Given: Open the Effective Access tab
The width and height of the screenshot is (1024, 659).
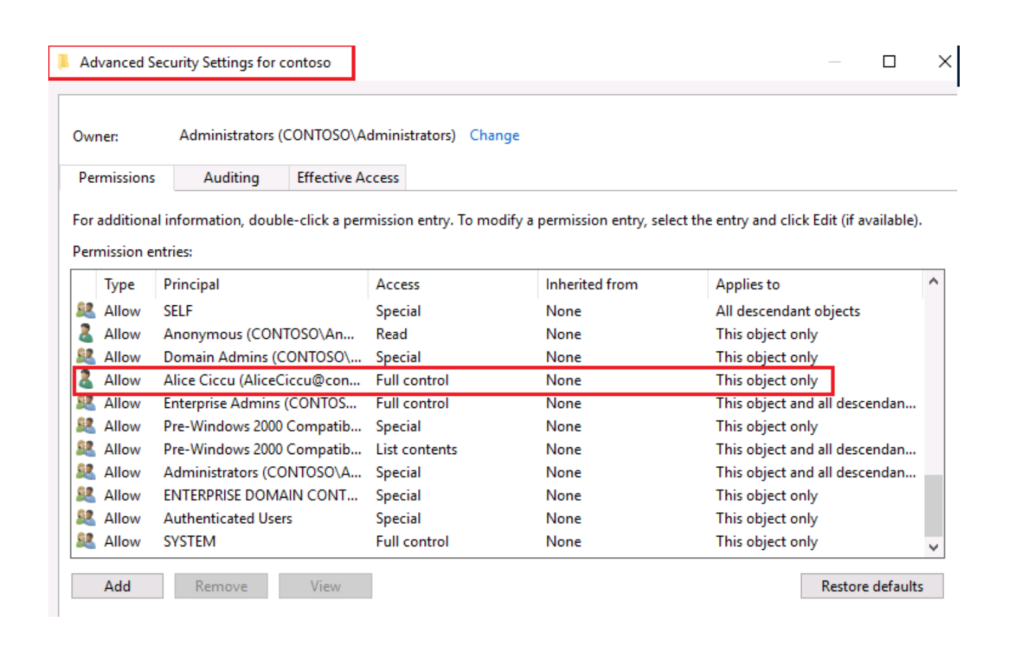Looking at the screenshot, I should point(347,178).
